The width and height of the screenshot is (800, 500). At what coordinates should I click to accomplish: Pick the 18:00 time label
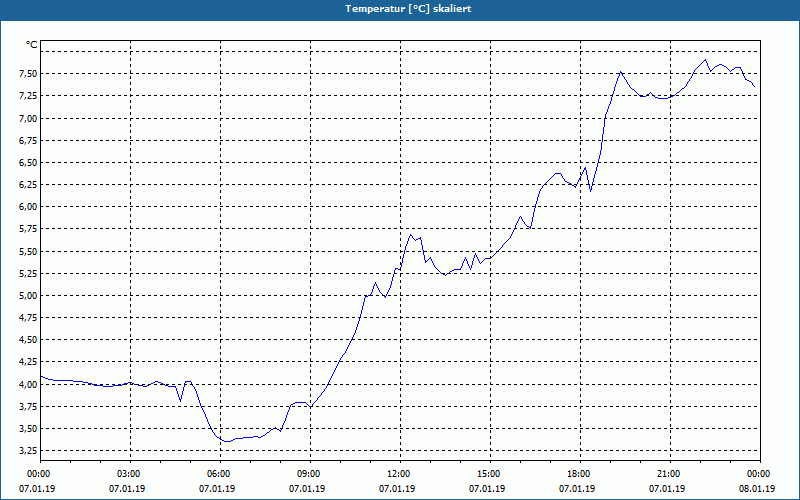click(x=581, y=474)
